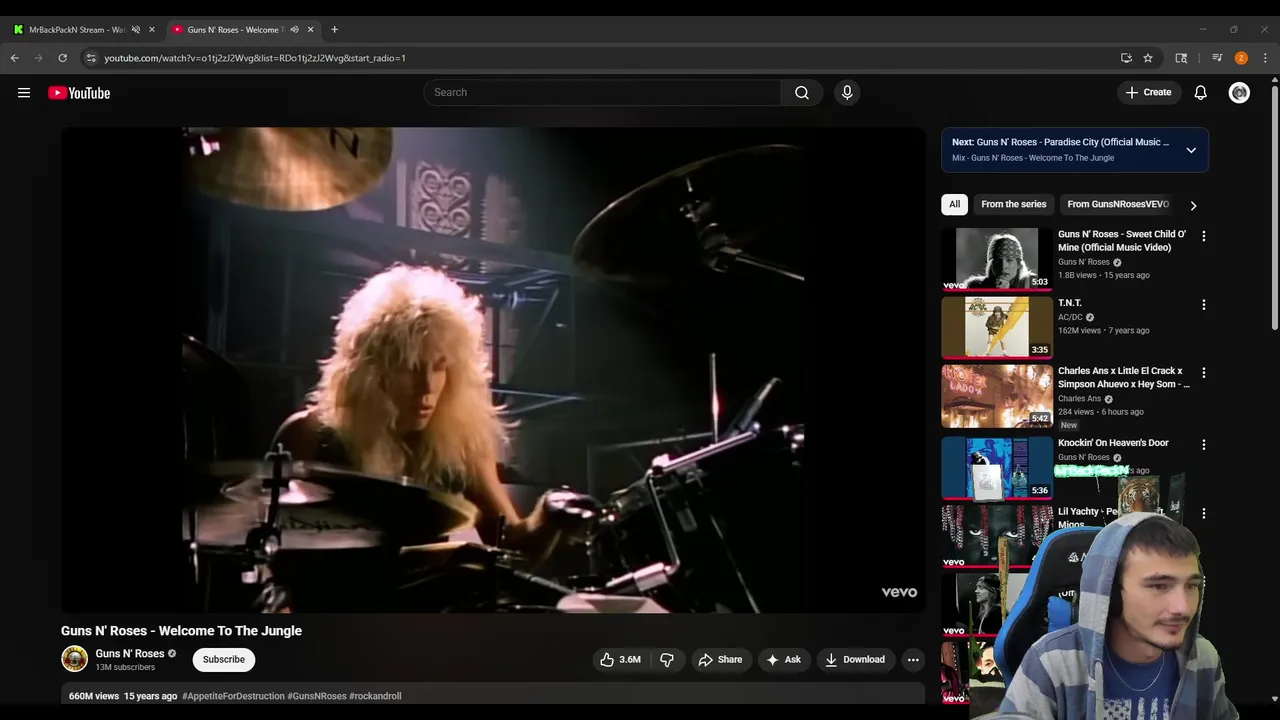Reload the page in browser toolbar

62,58
